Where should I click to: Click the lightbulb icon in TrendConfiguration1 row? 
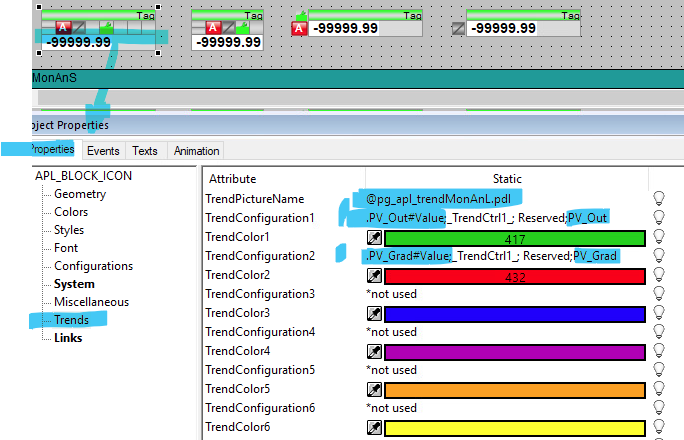coord(659,218)
